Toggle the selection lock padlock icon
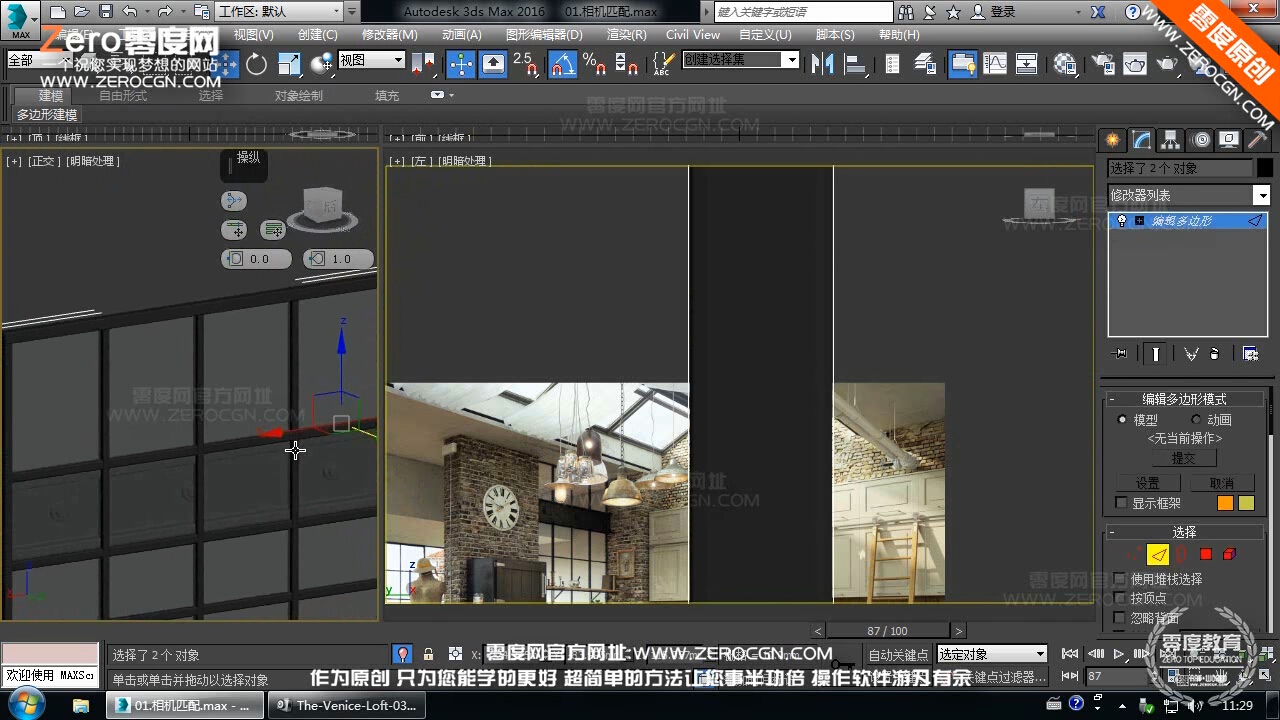 (428, 654)
